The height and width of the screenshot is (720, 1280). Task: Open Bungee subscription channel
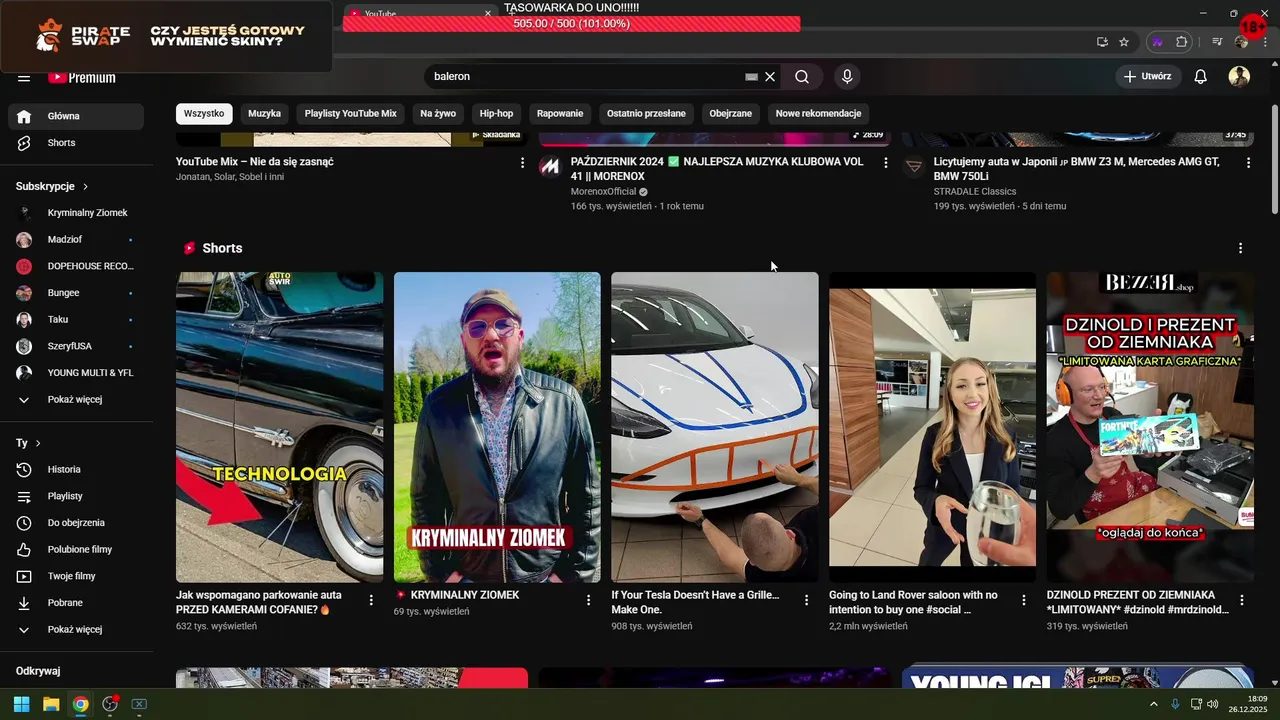[x=76, y=293]
